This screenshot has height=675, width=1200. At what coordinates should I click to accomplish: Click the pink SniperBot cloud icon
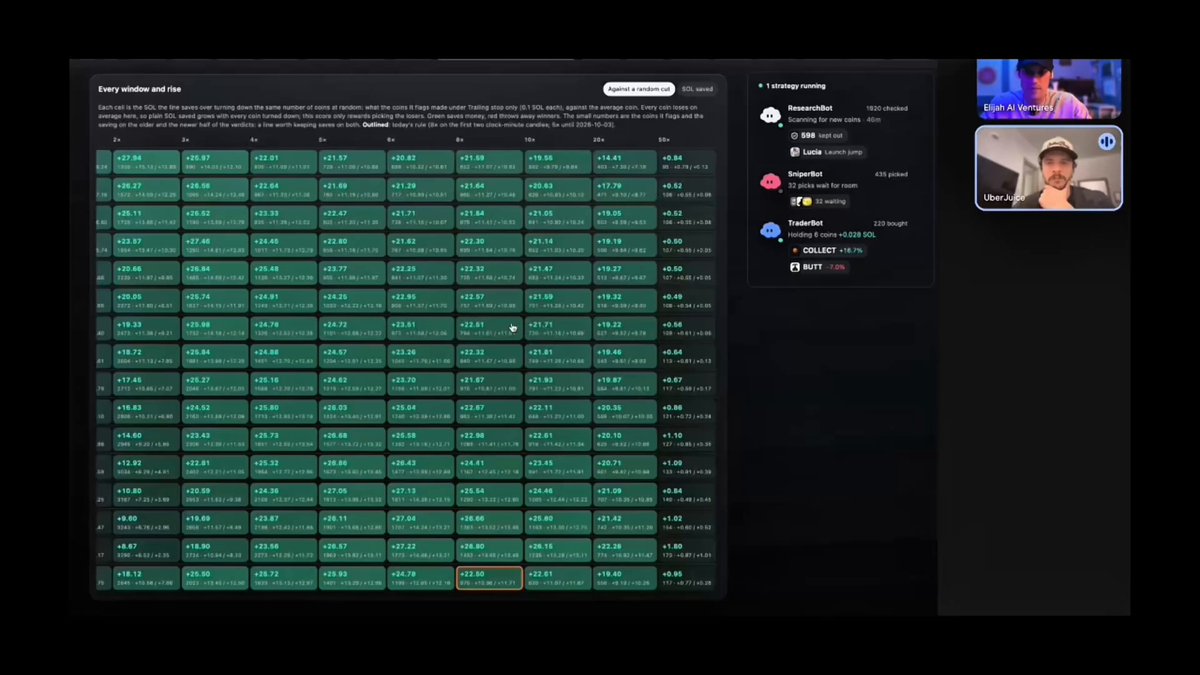[770, 181]
